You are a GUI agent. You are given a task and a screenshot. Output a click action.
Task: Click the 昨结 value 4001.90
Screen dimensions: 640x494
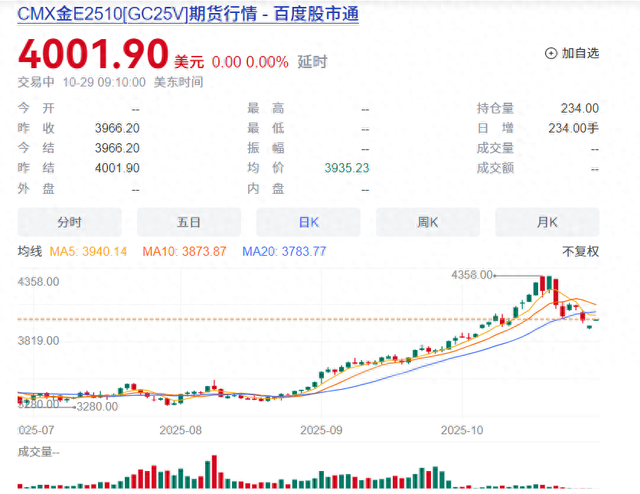(117, 168)
